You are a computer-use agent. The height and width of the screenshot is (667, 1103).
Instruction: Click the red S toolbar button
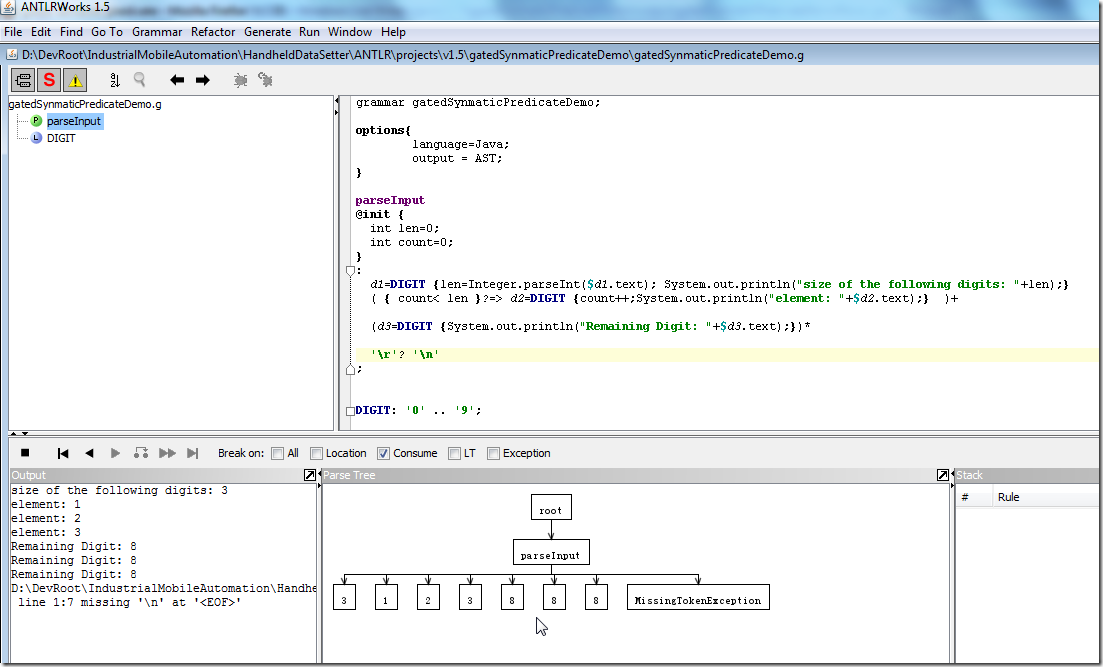pos(49,80)
